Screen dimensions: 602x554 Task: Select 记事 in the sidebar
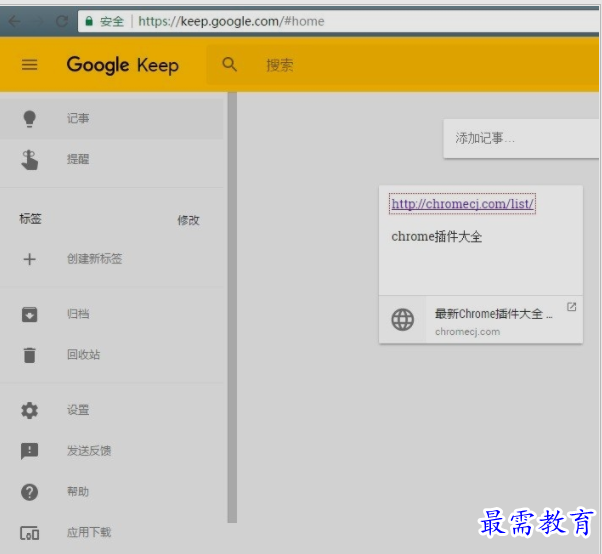point(111,119)
